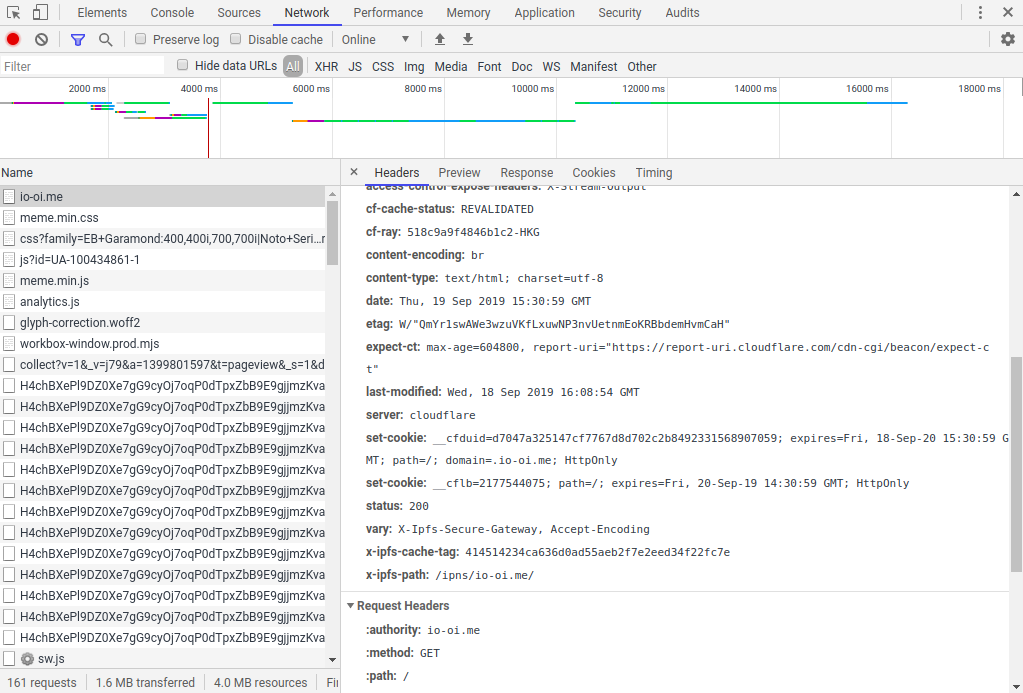Open the network search magnifier
This screenshot has height=693, width=1023.
(105, 40)
